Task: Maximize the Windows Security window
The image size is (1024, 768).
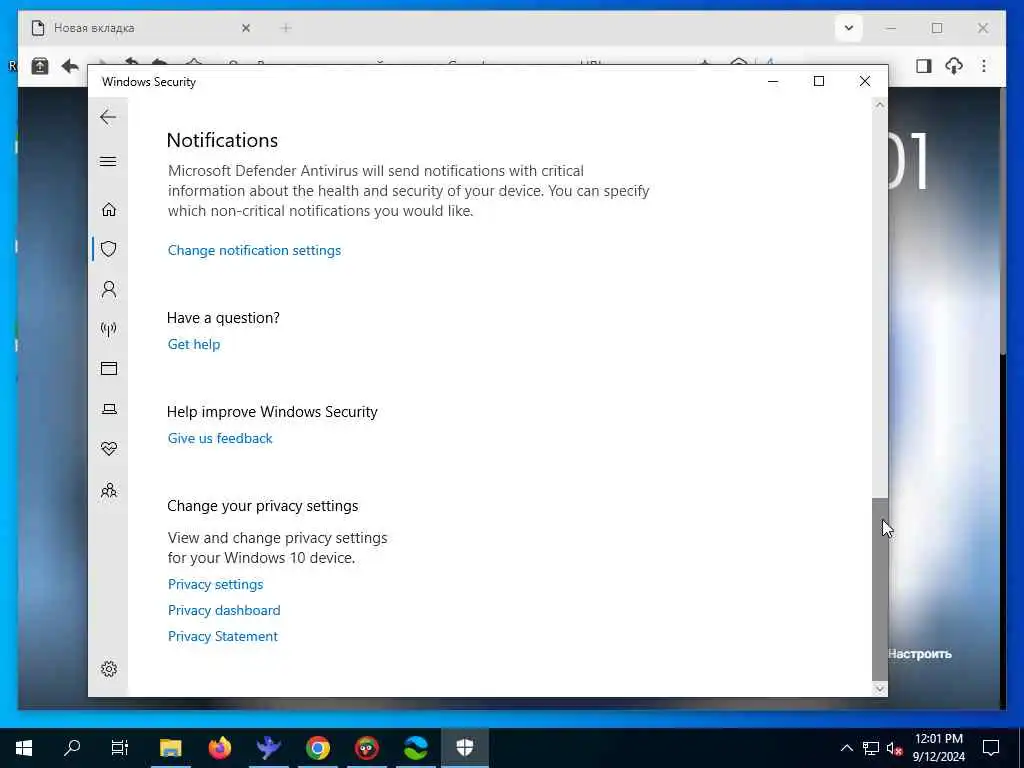Action: [819, 82]
